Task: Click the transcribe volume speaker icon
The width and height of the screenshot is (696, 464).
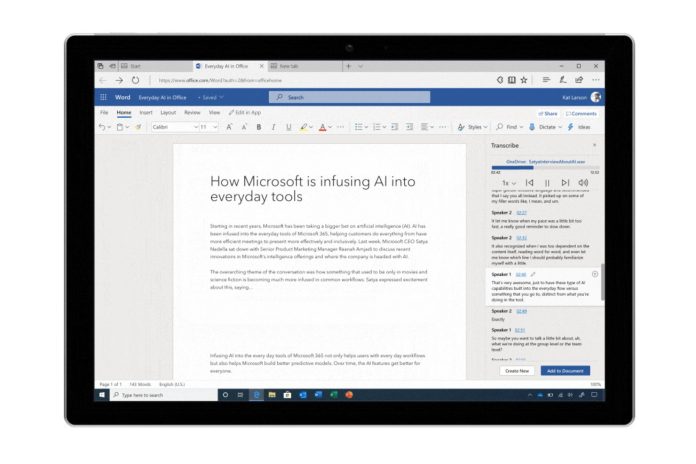Action: click(x=583, y=182)
